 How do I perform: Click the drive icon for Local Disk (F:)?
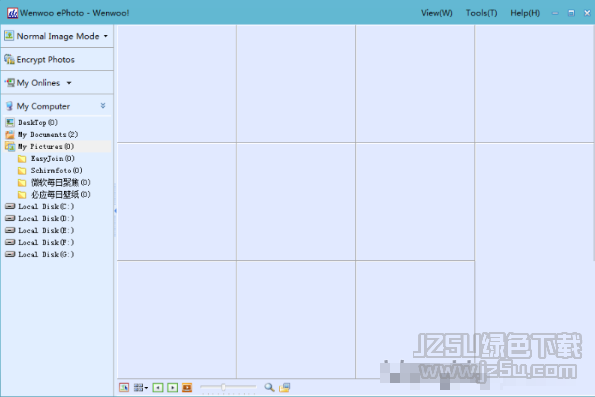point(10,242)
